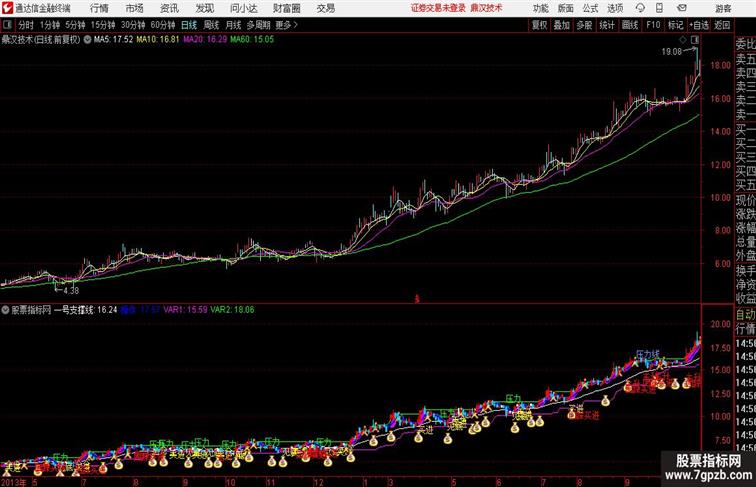756x487 pixels.
Task: Open the 发现 menu
Action: [x=204, y=8]
